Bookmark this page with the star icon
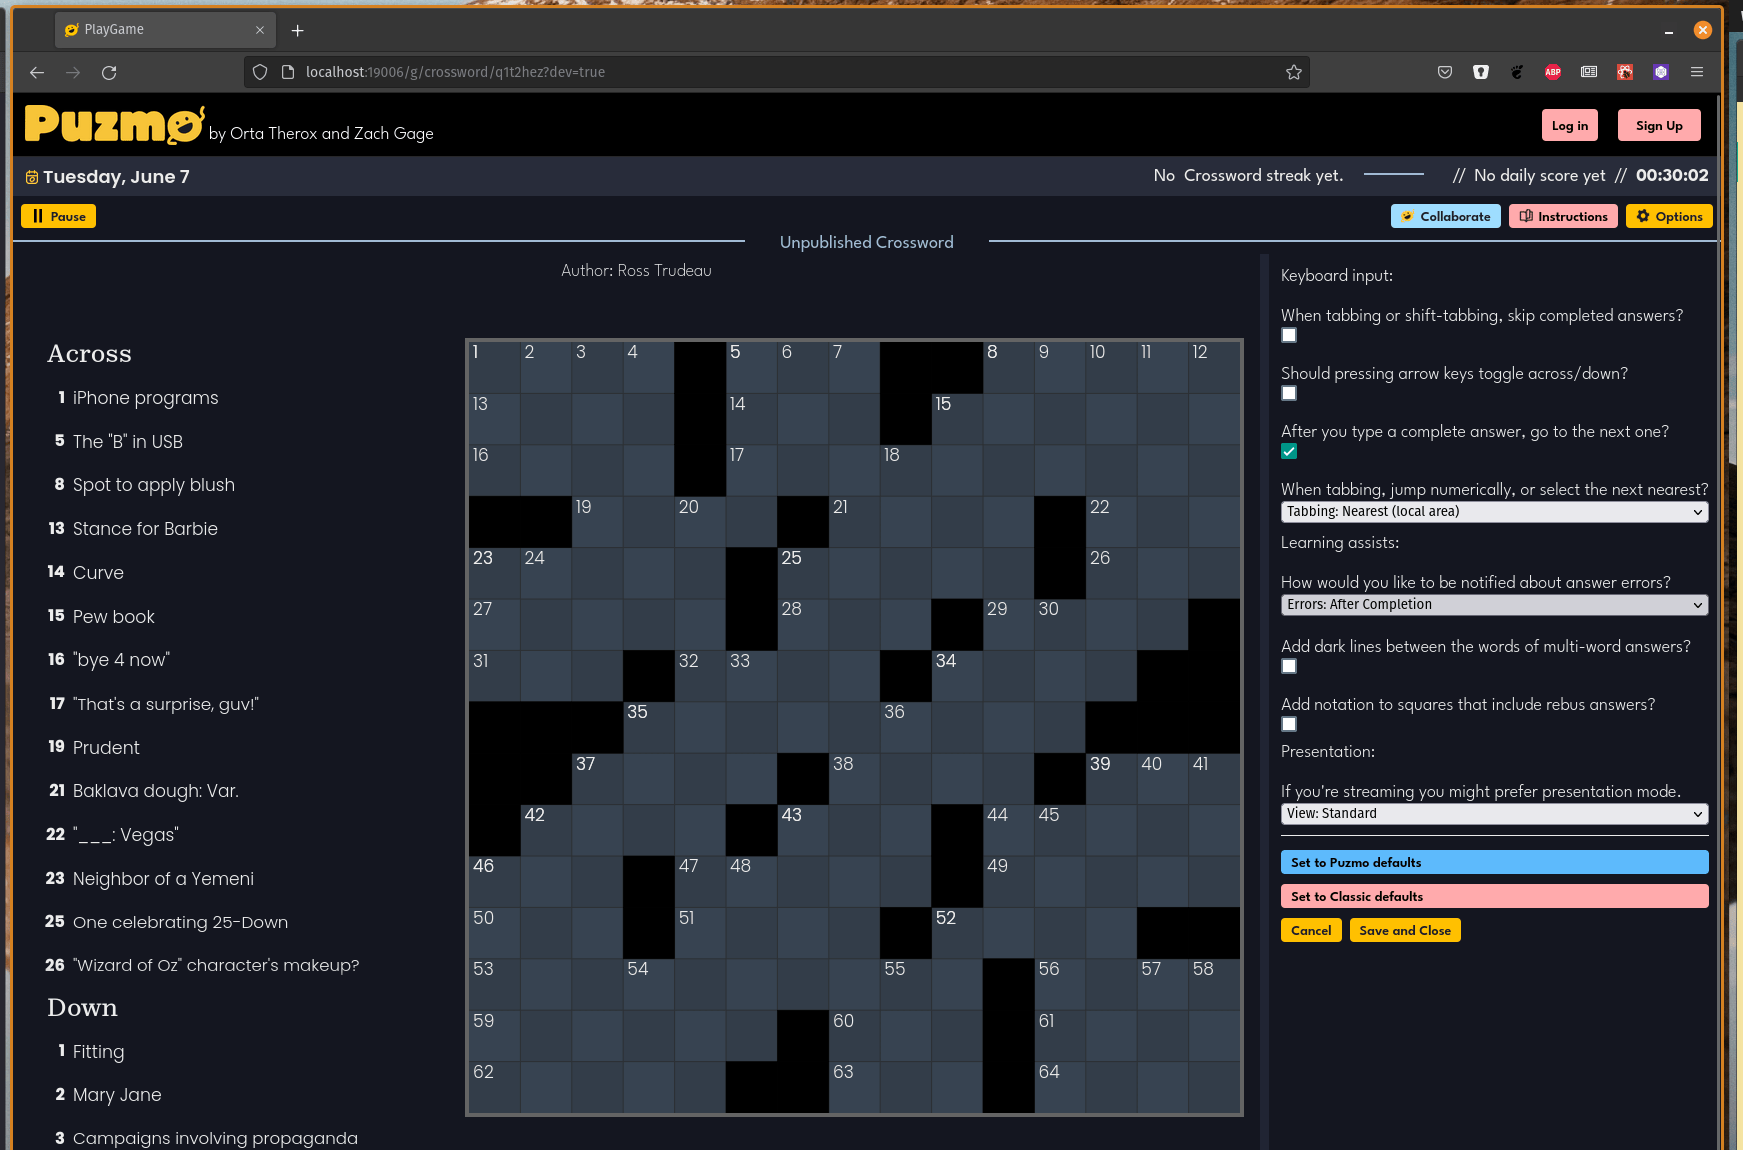Viewport: 1743px width, 1150px height. (1293, 72)
